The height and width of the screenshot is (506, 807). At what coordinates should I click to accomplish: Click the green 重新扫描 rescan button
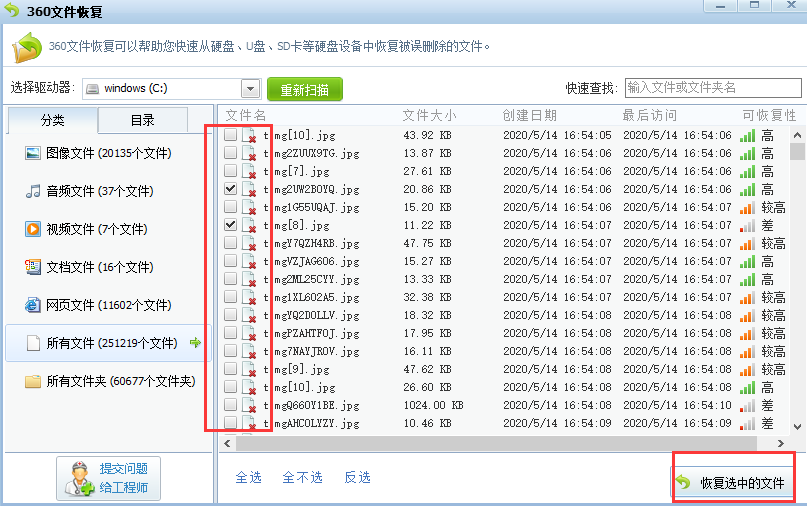pyautogui.click(x=305, y=90)
